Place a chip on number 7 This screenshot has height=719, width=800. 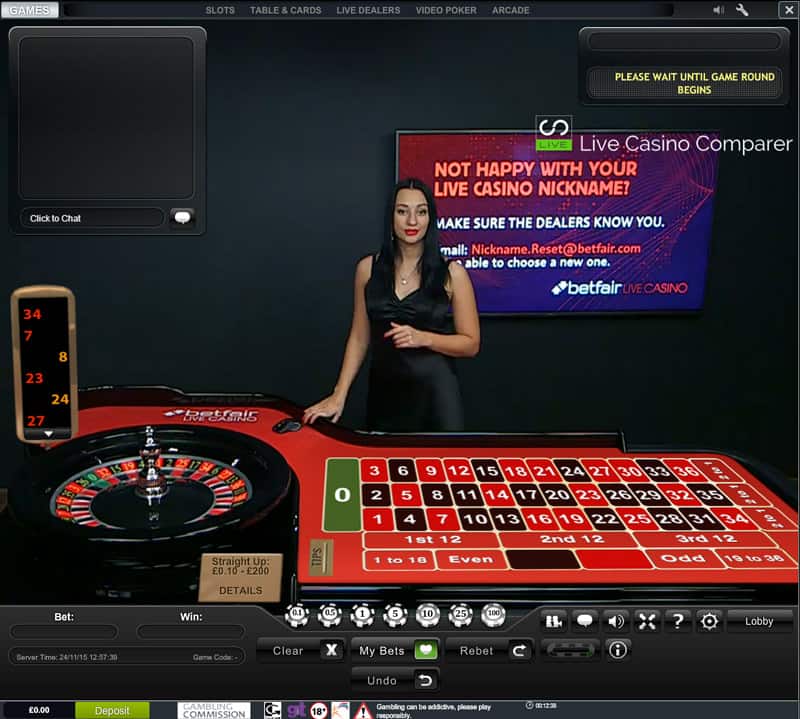pos(443,519)
